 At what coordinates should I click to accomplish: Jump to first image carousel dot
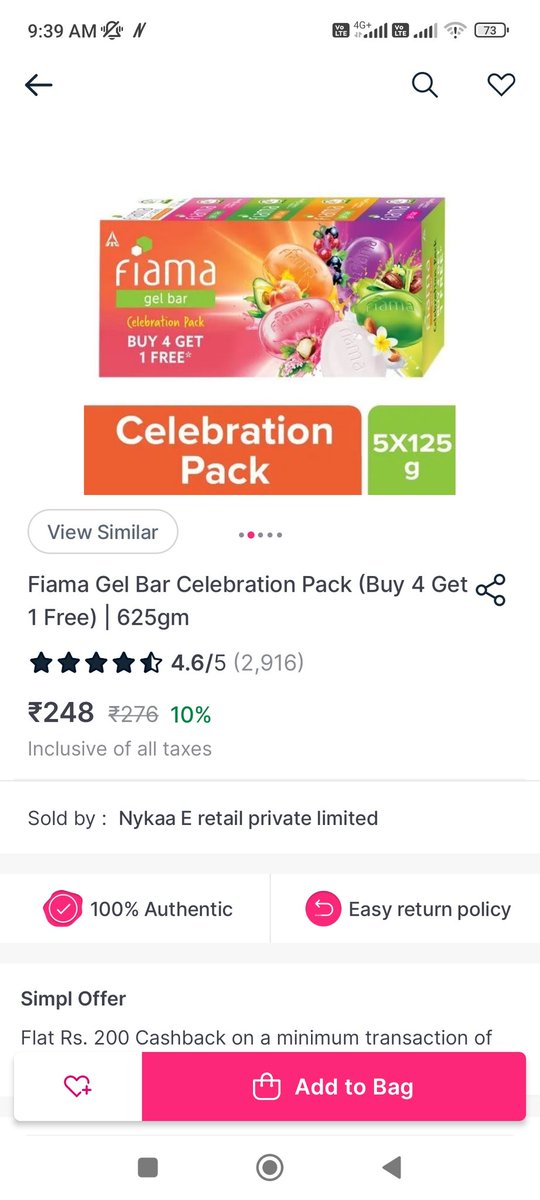coord(242,535)
